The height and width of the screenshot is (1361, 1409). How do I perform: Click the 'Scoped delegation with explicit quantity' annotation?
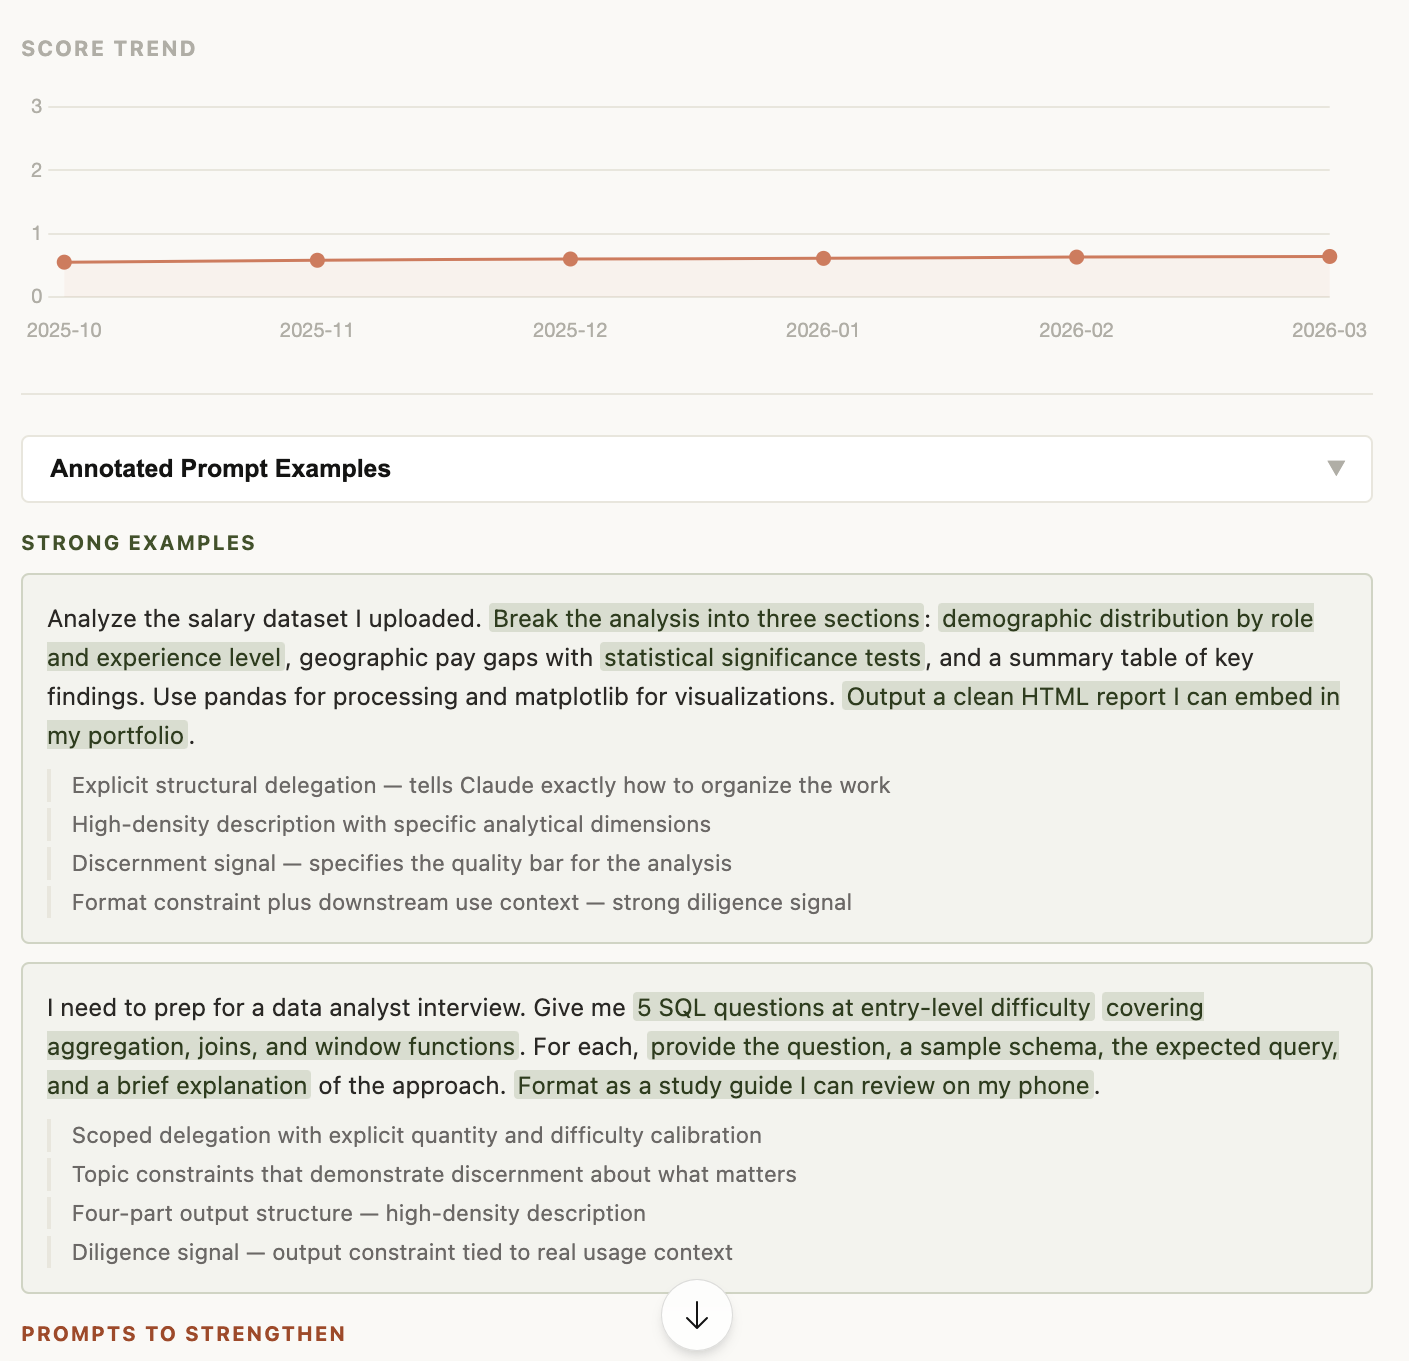tap(416, 1135)
